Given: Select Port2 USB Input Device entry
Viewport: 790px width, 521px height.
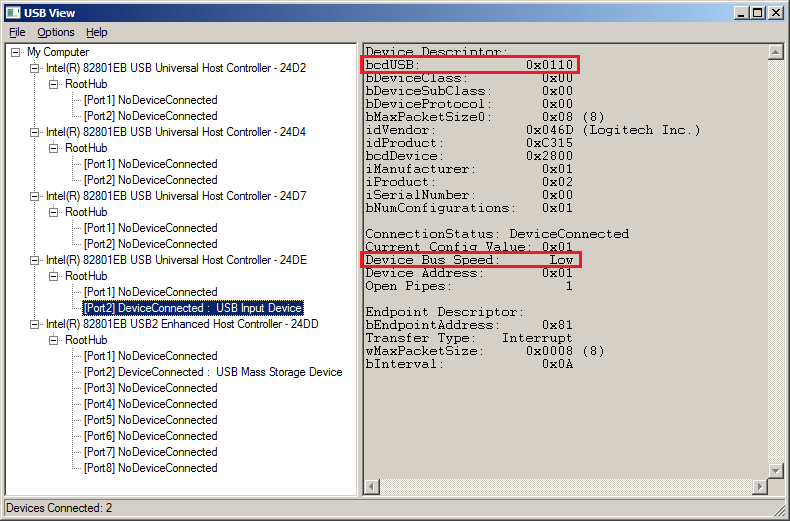Looking at the screenshot, I should click(x=193, y=308).
